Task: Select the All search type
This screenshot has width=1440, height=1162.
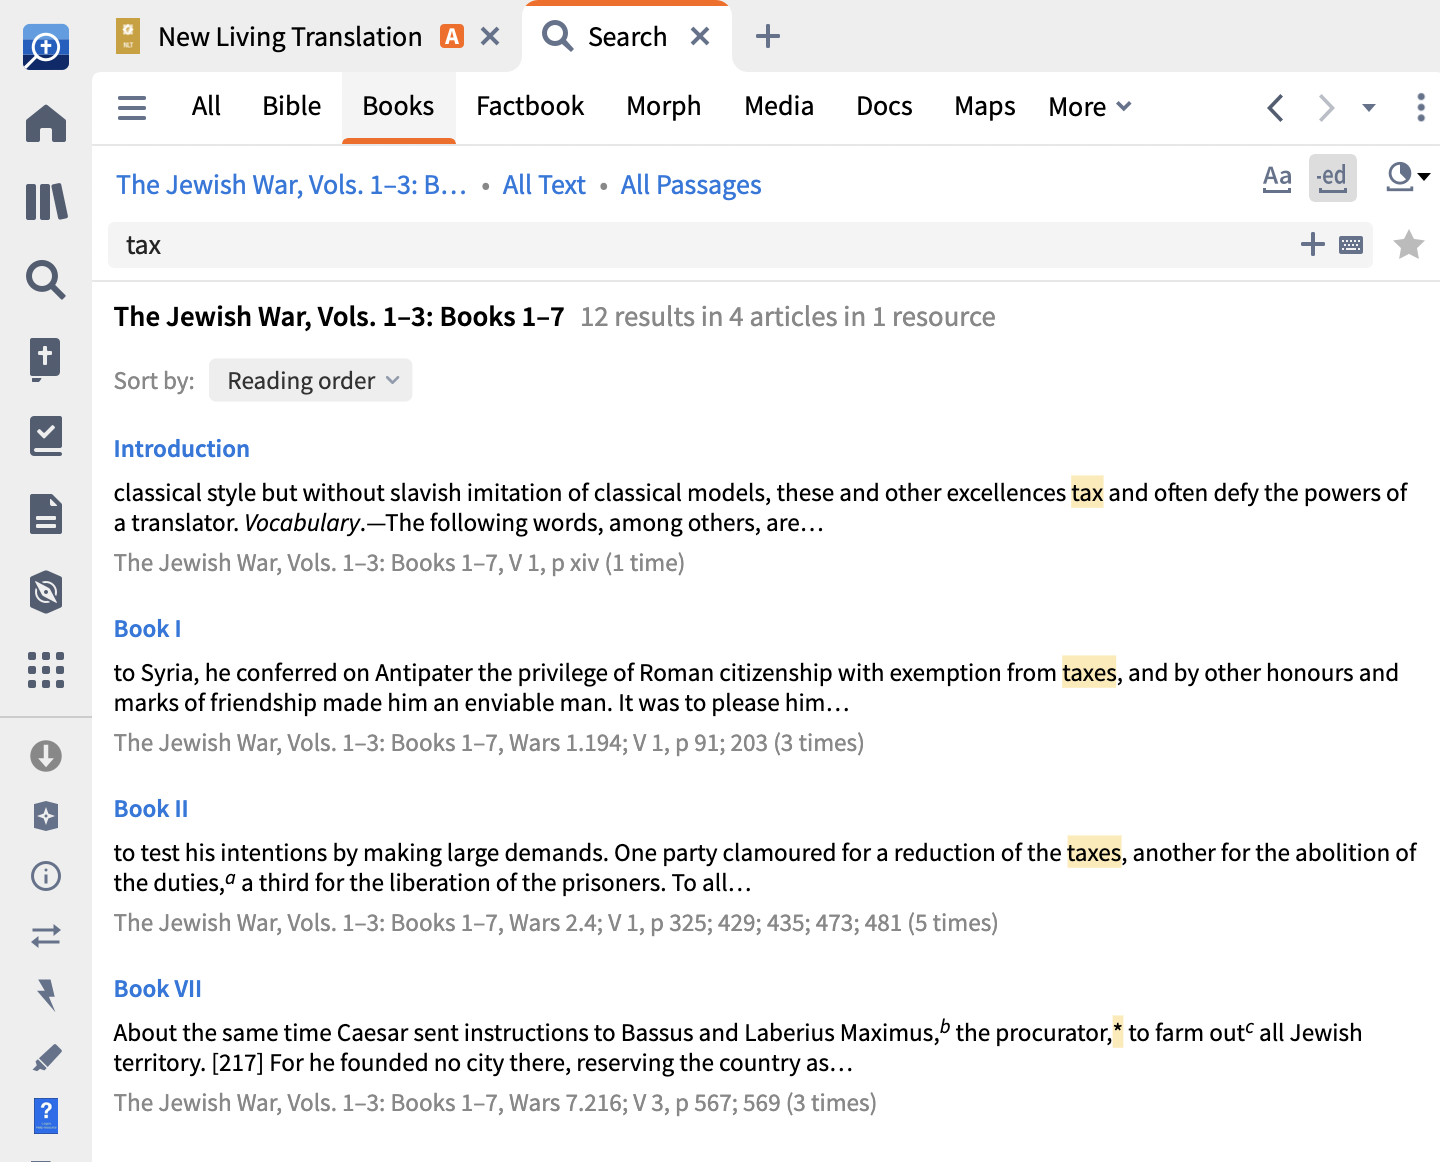Action: [206, 106]
